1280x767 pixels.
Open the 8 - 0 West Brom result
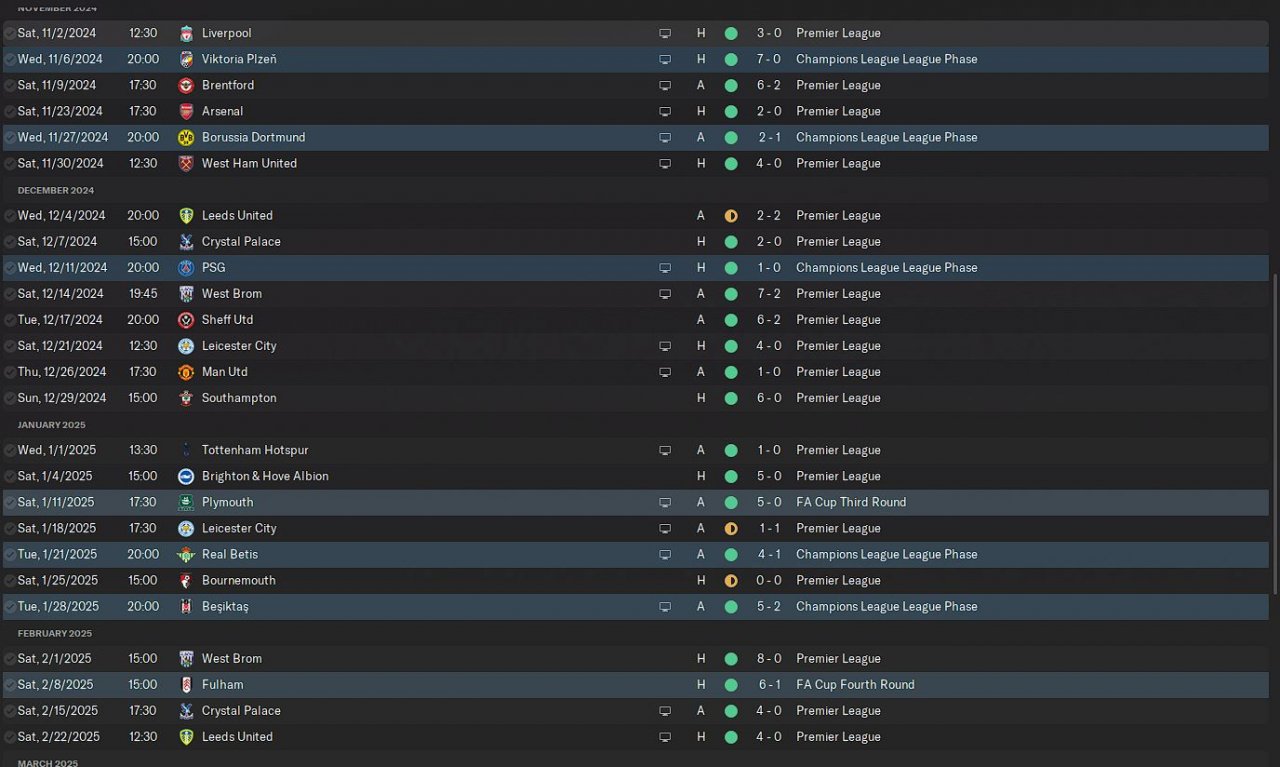point(769,659)
